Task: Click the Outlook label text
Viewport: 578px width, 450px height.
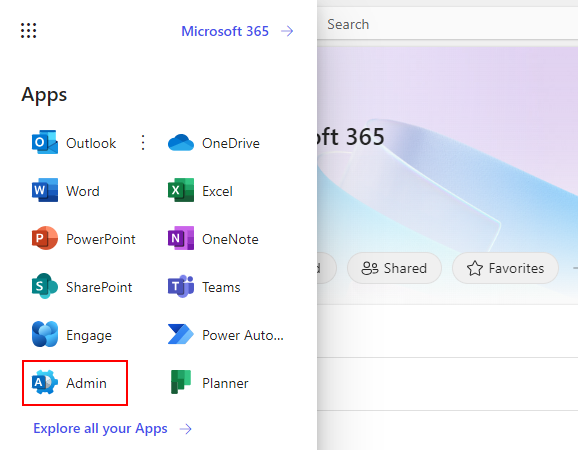Action: coord(91,143)
